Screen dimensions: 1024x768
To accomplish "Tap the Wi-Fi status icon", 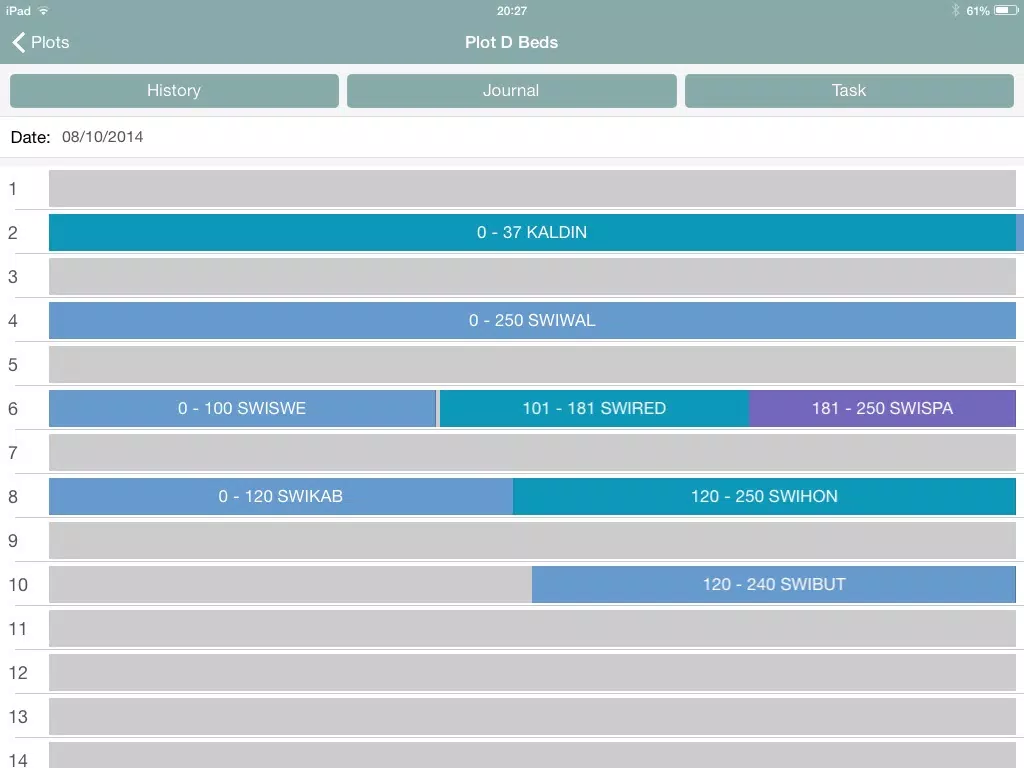I will tap(43, 10).
